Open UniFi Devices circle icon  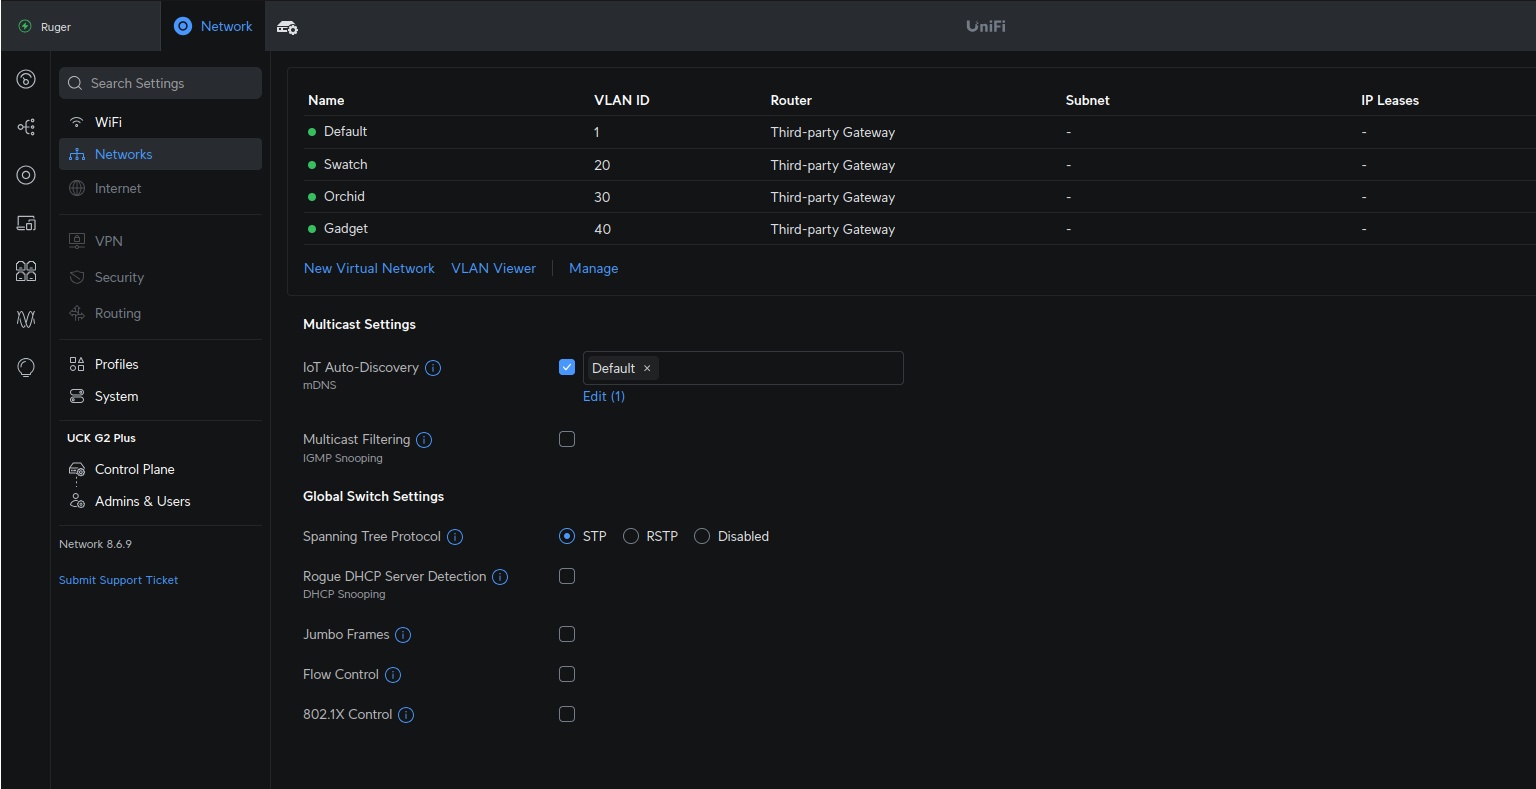click(26, 175)
